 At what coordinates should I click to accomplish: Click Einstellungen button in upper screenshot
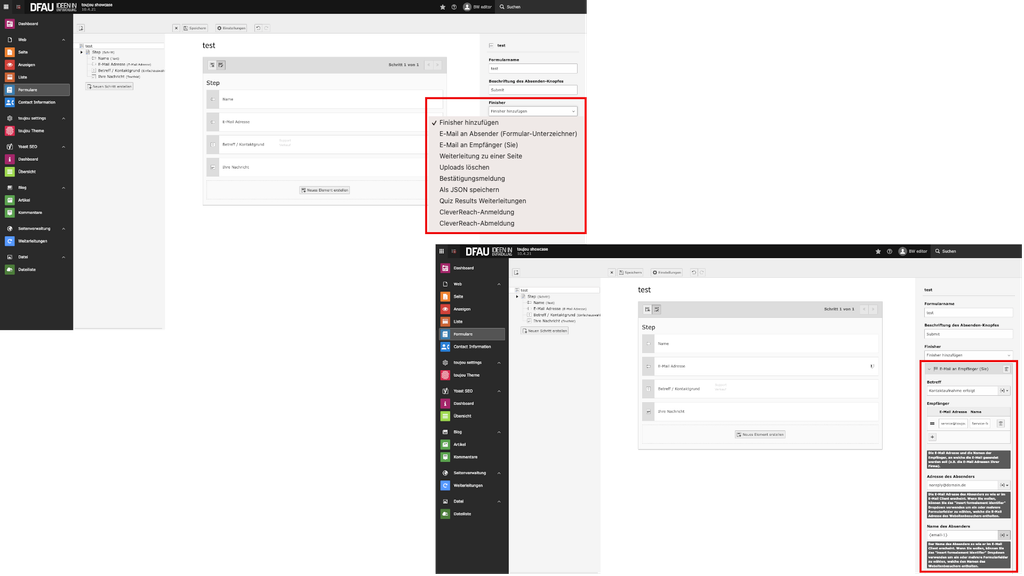(x=231, y=28)
